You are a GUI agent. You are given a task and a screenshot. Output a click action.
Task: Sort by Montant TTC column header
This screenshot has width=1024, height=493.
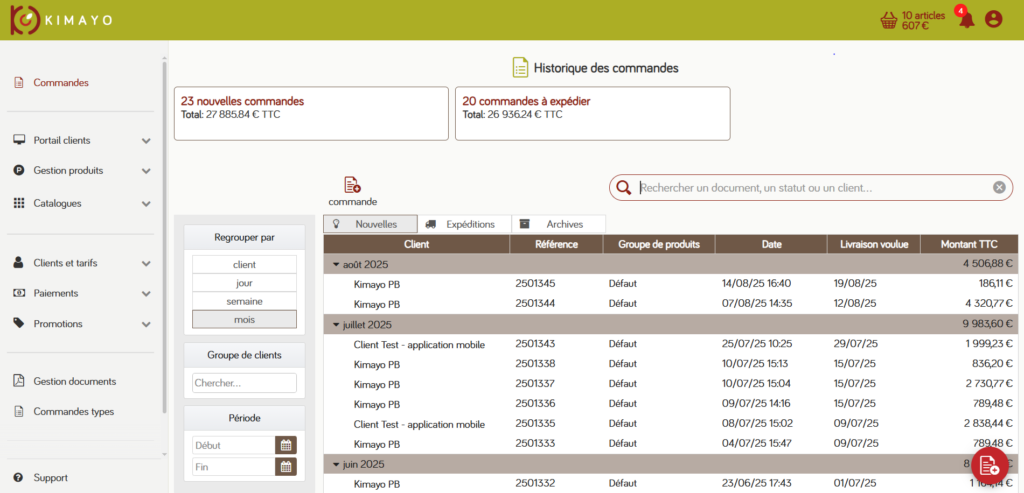coord(969,244)
